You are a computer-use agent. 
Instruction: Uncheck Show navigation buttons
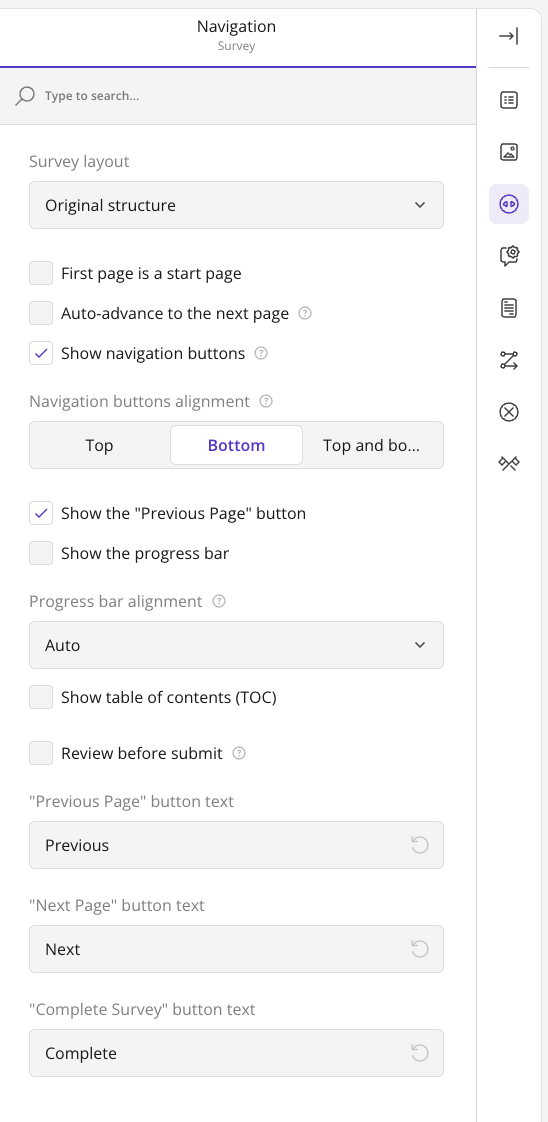[41, 353]
